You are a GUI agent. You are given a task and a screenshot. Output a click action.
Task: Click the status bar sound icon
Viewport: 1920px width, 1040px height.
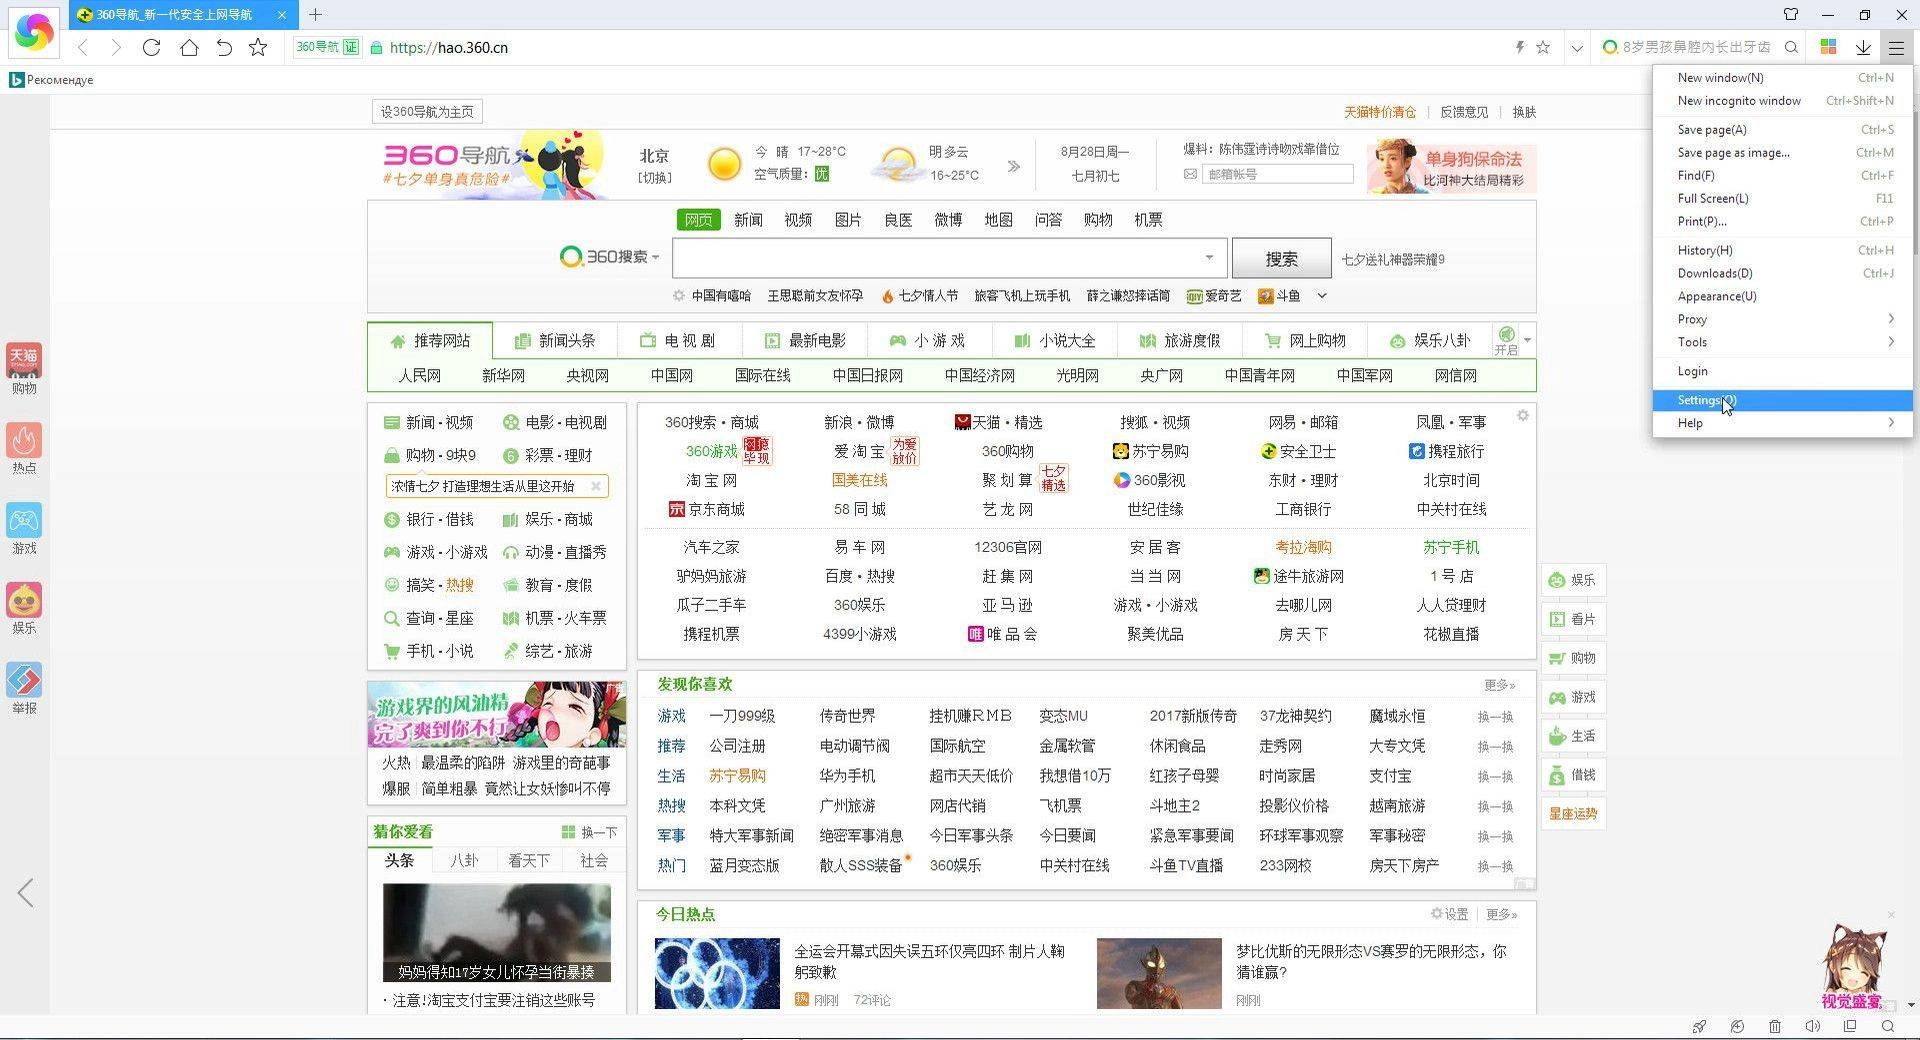click(x=1812, y=1027)
